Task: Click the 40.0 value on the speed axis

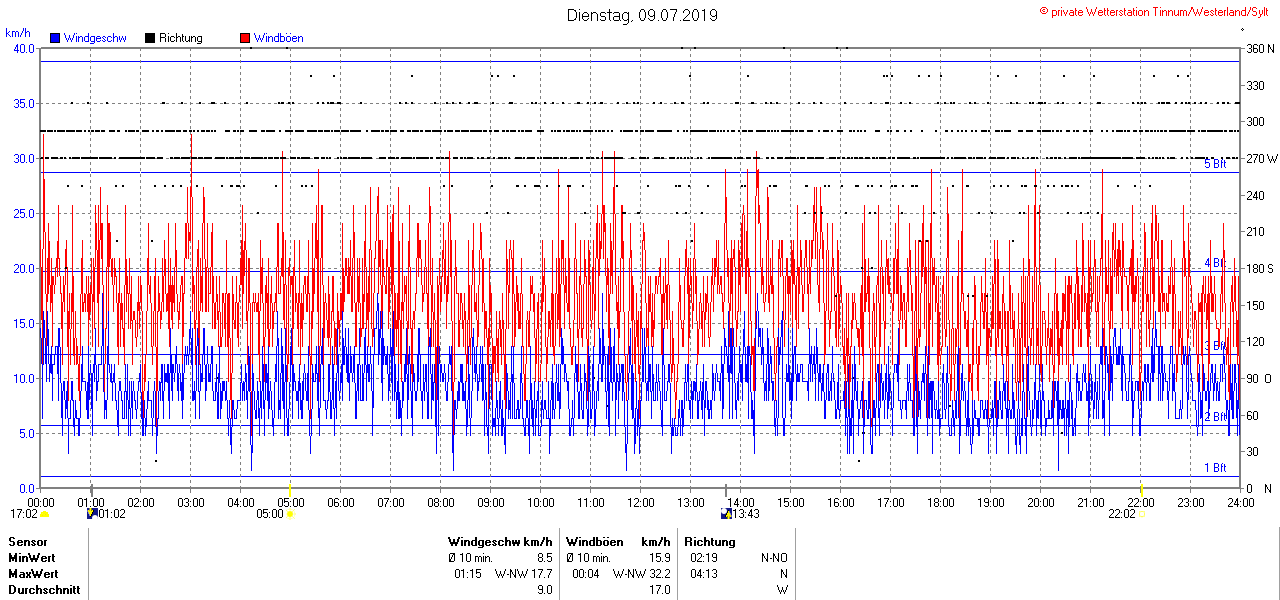Action: pos(22,49)
